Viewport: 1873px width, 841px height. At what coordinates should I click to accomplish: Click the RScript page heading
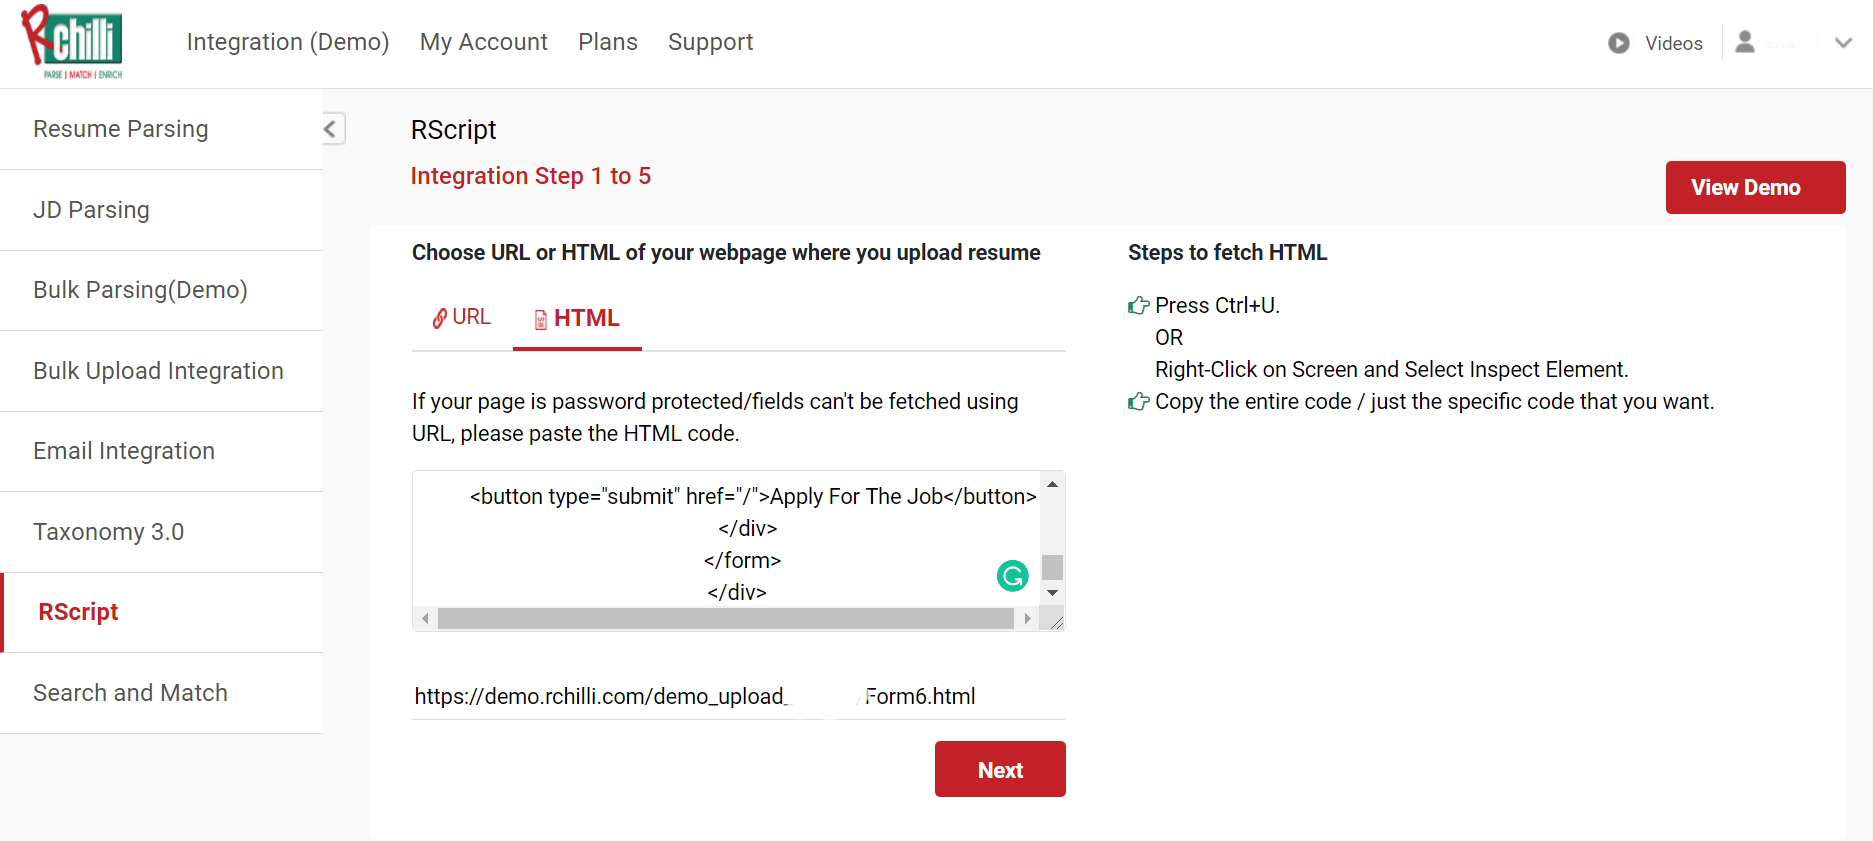(453, 130)
